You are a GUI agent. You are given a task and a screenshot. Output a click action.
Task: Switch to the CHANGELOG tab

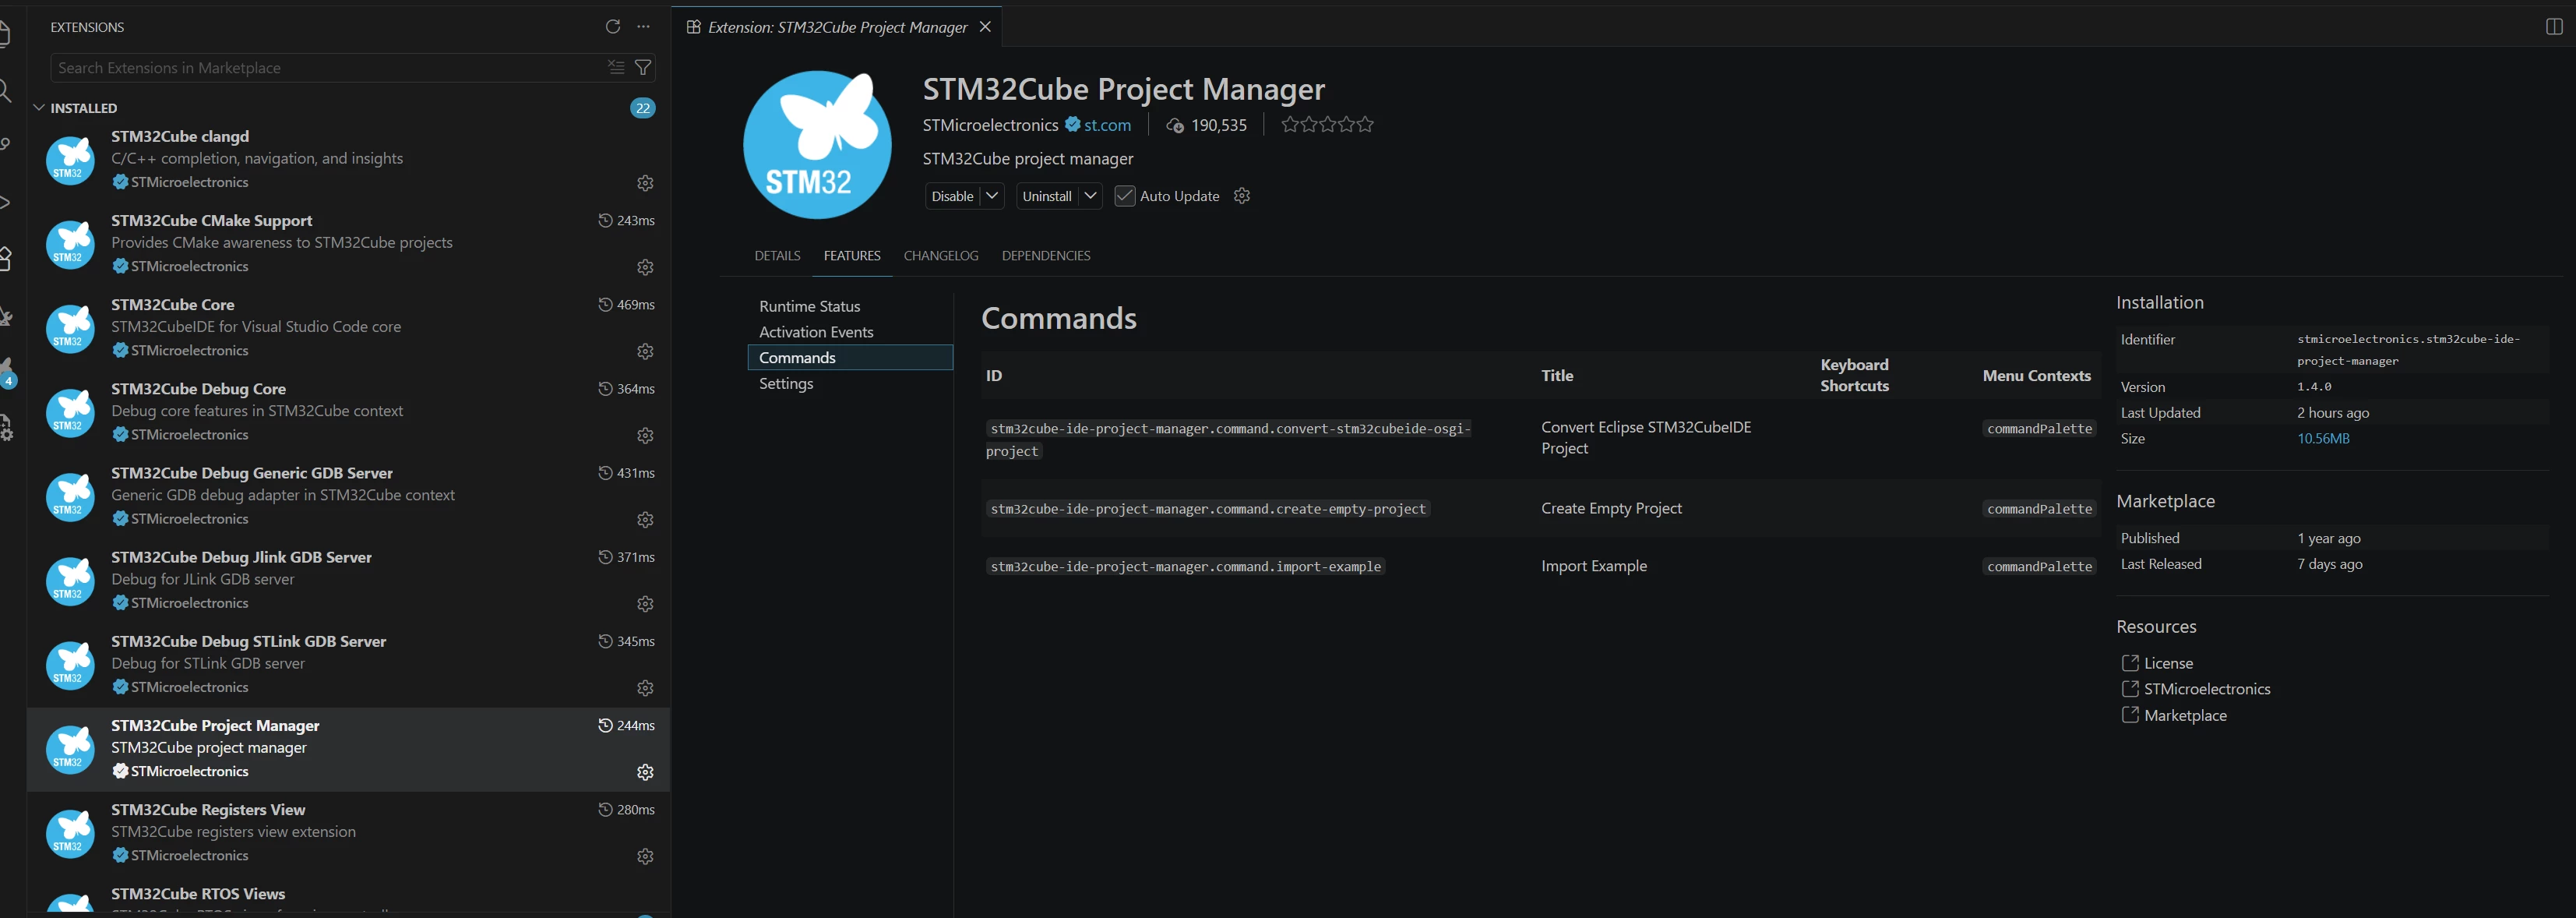click(x=941, y=256)
